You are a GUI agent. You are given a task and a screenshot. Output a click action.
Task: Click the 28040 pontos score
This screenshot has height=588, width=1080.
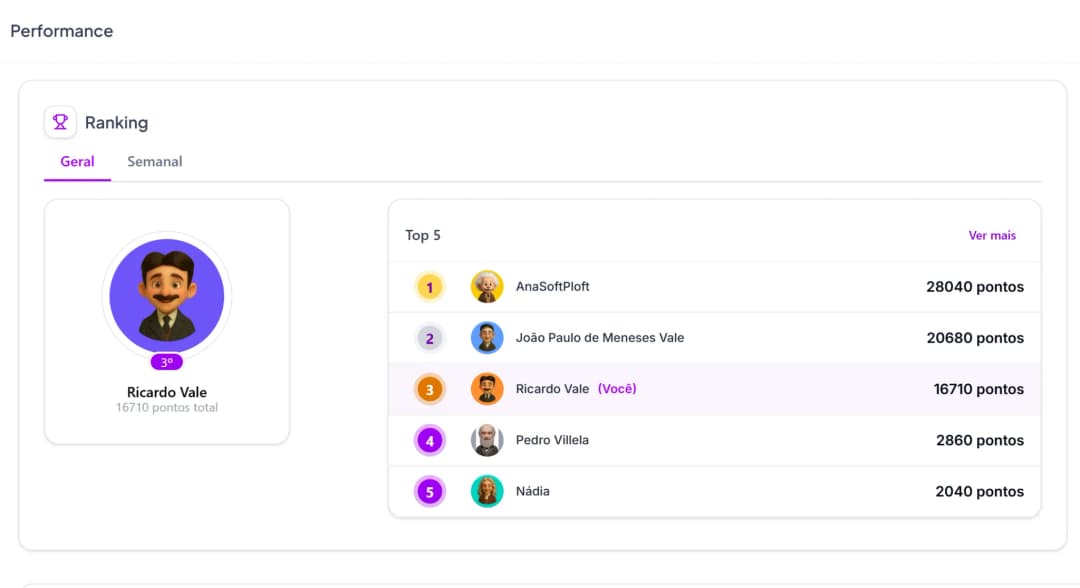974,287
